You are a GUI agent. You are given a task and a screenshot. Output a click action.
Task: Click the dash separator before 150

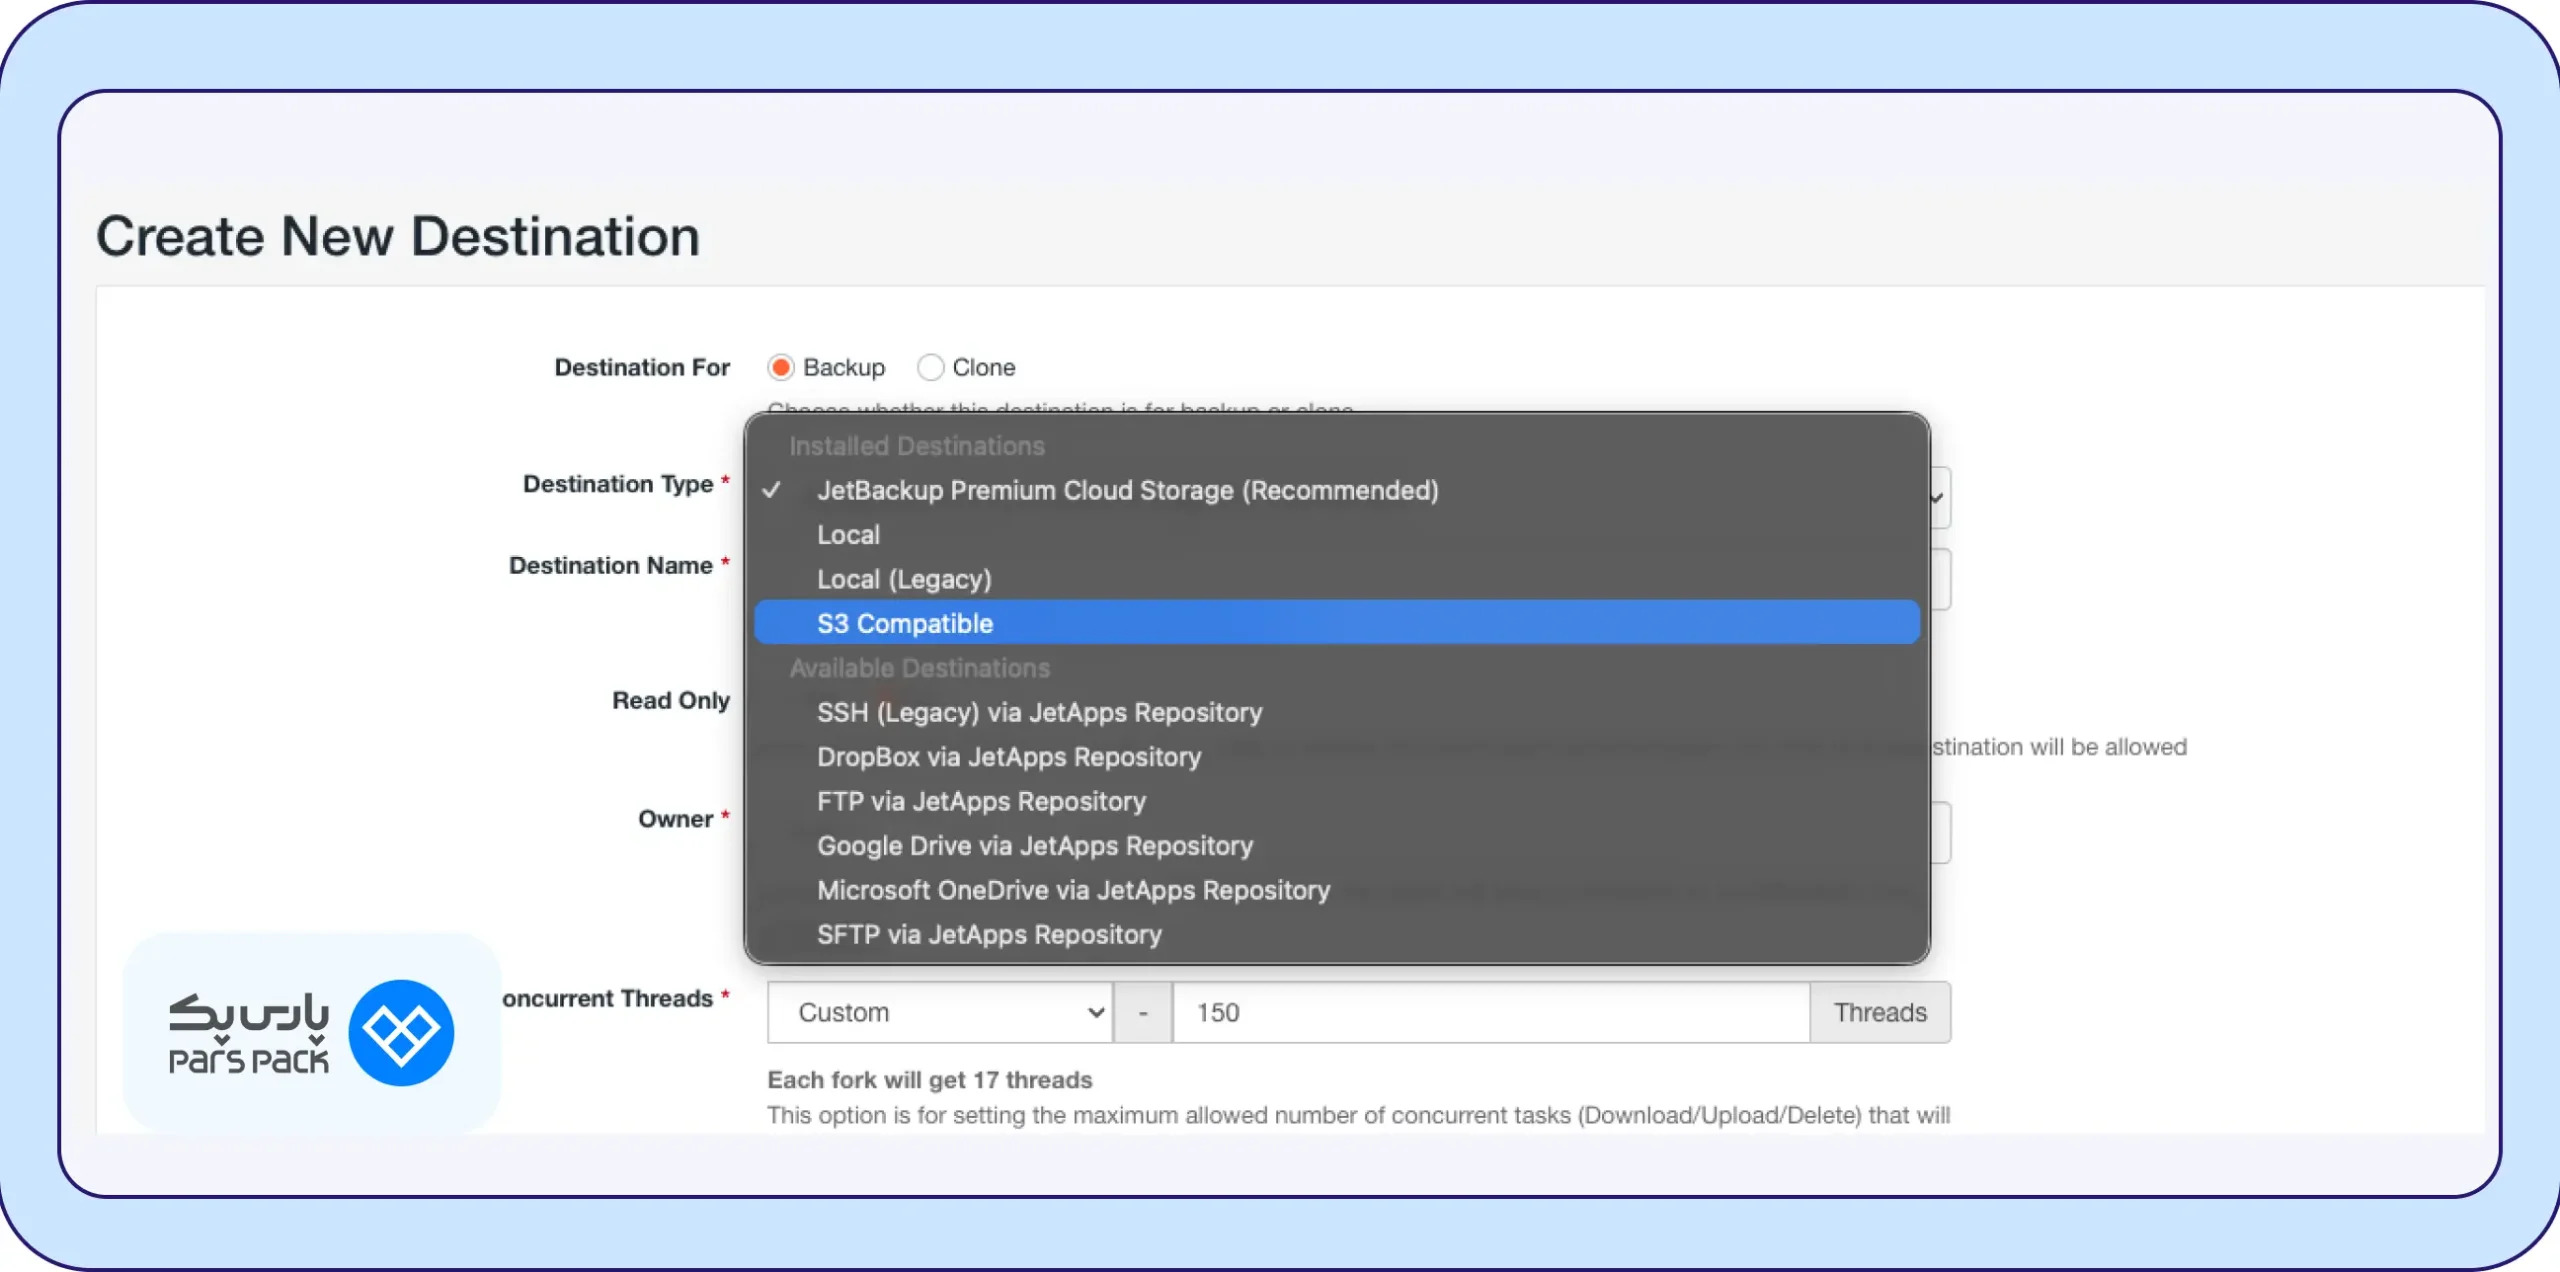(1143, 1012)
